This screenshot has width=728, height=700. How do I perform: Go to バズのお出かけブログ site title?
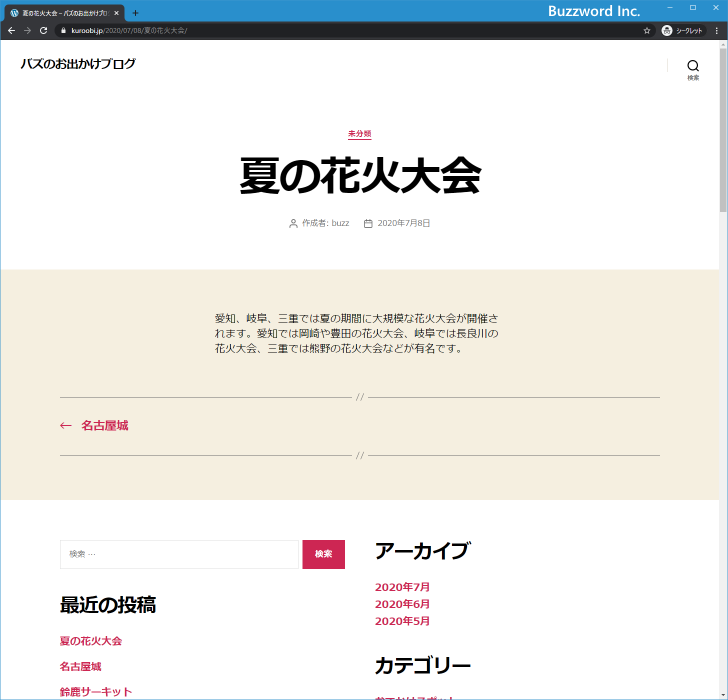tap(78, 64)
